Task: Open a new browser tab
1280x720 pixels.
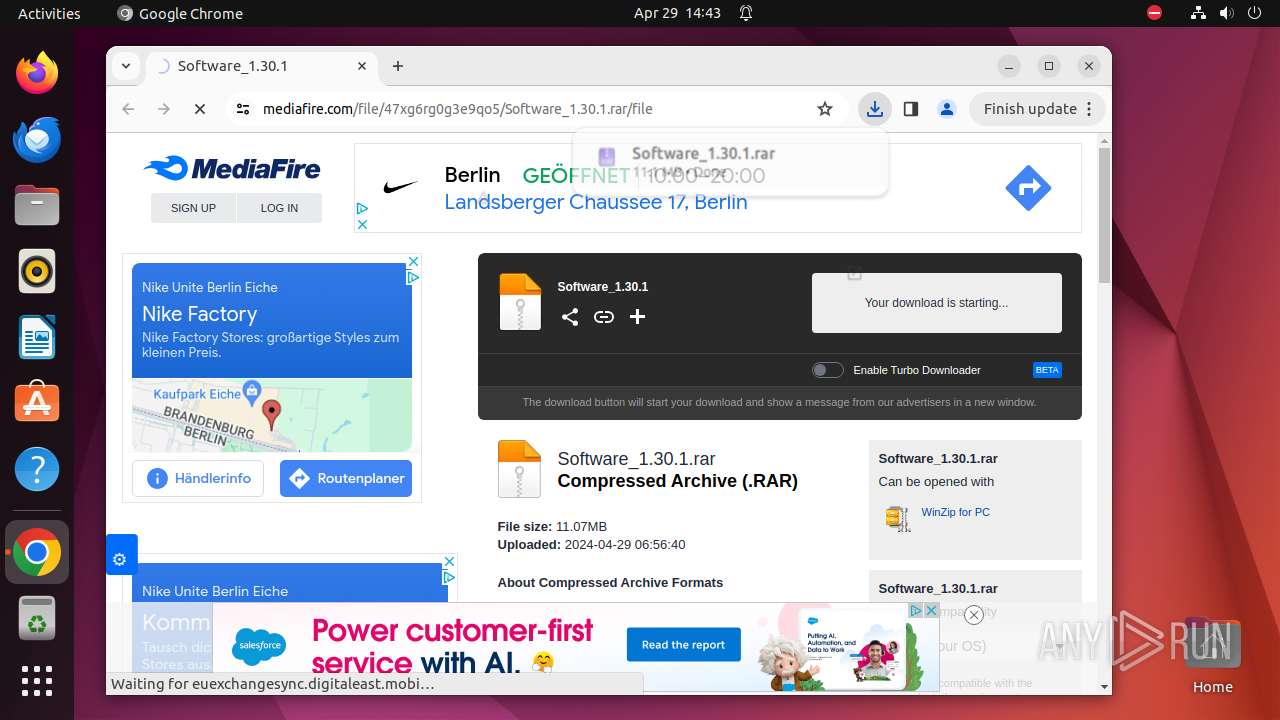Action: point(398,66)
